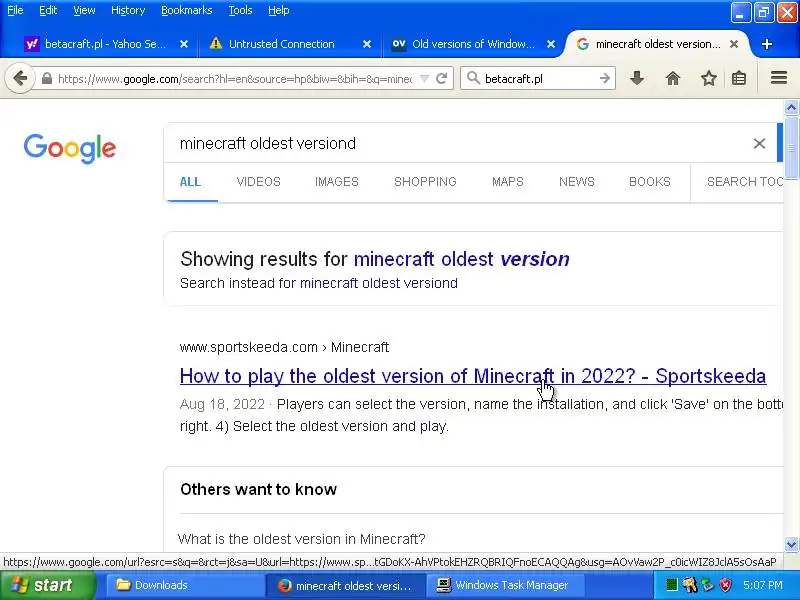Screen dimensions: 800x600
Task: Close the minecraft oldest version tab
Action: point(734,44)
